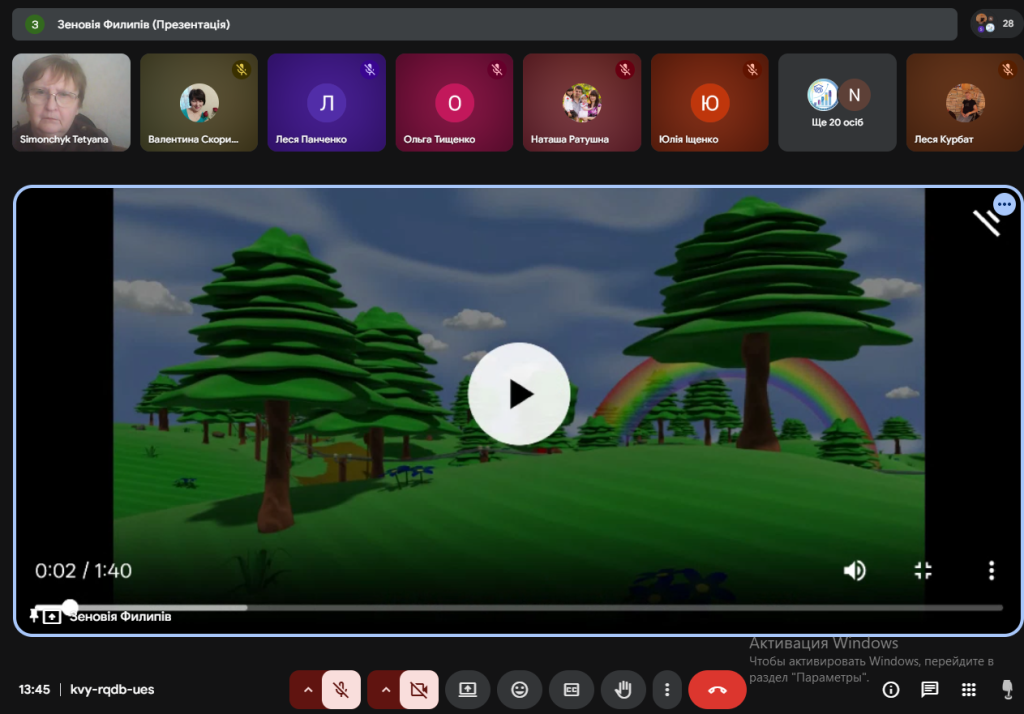The height and width of the screenshot is (714, 1024).
Task: Click the present screen icon
Action: [467, 690]
